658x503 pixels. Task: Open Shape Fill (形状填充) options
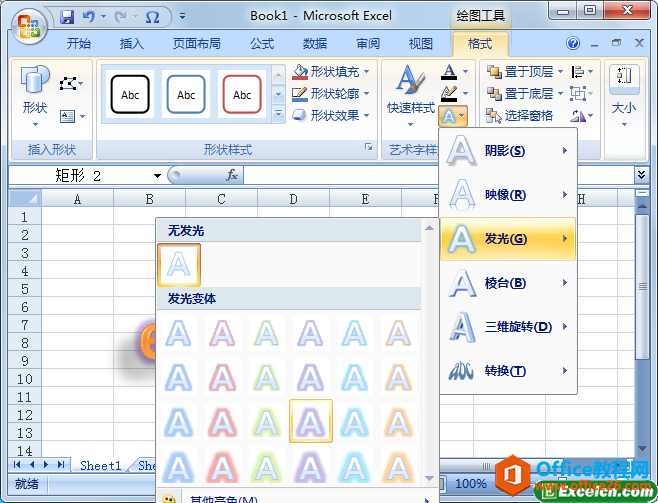[331, 71]
